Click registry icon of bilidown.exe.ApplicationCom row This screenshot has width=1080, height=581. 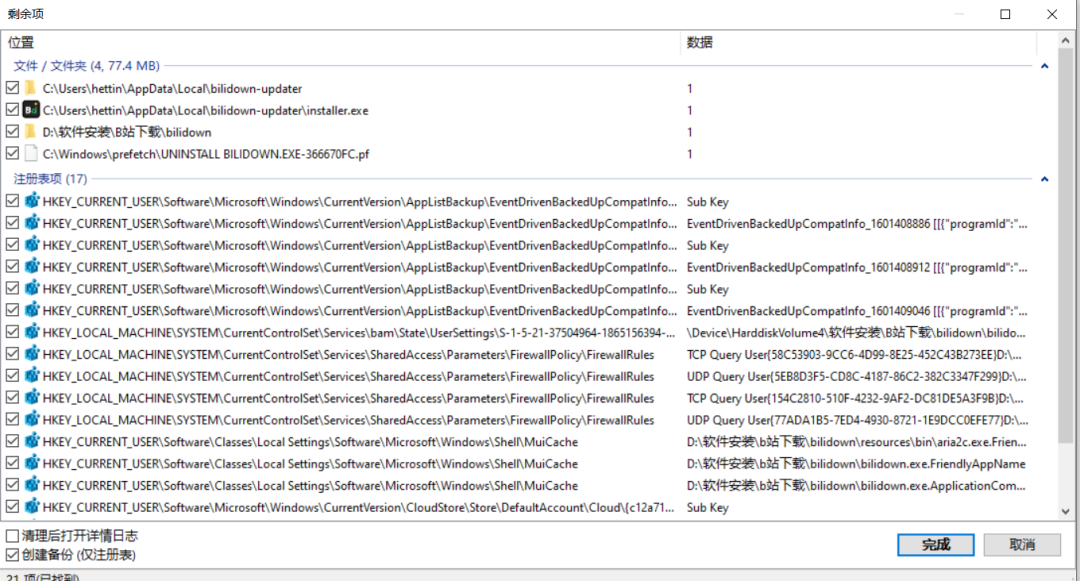click(32, 485)
